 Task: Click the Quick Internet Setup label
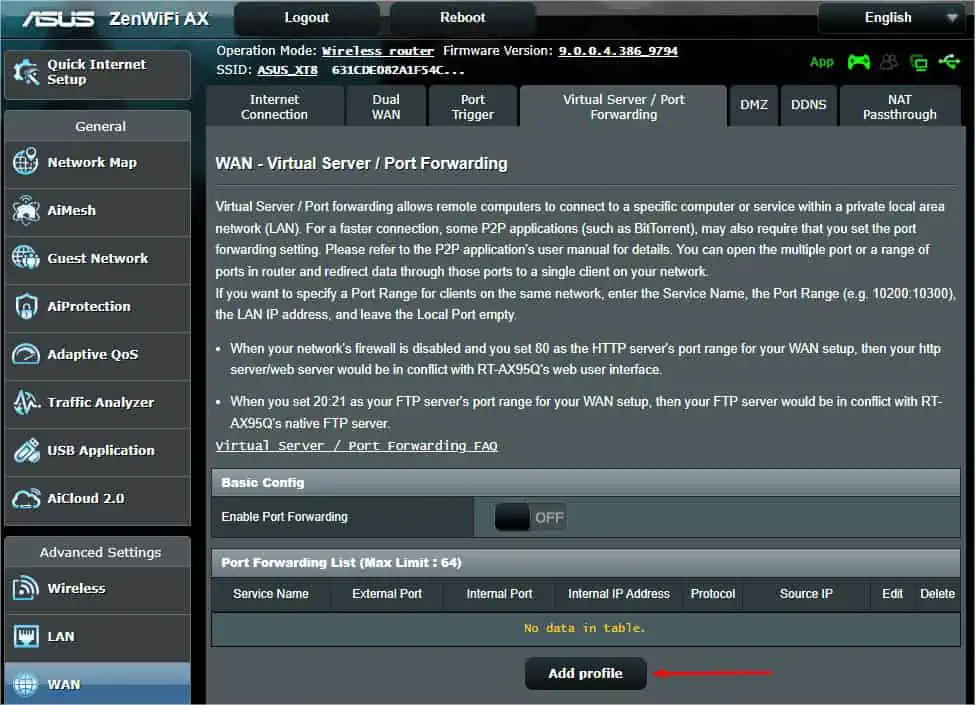coord(96,72)
